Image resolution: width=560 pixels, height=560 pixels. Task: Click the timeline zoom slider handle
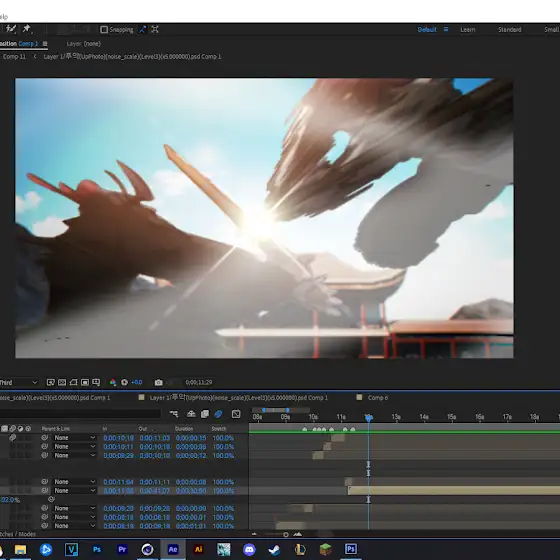pos(286,535)
